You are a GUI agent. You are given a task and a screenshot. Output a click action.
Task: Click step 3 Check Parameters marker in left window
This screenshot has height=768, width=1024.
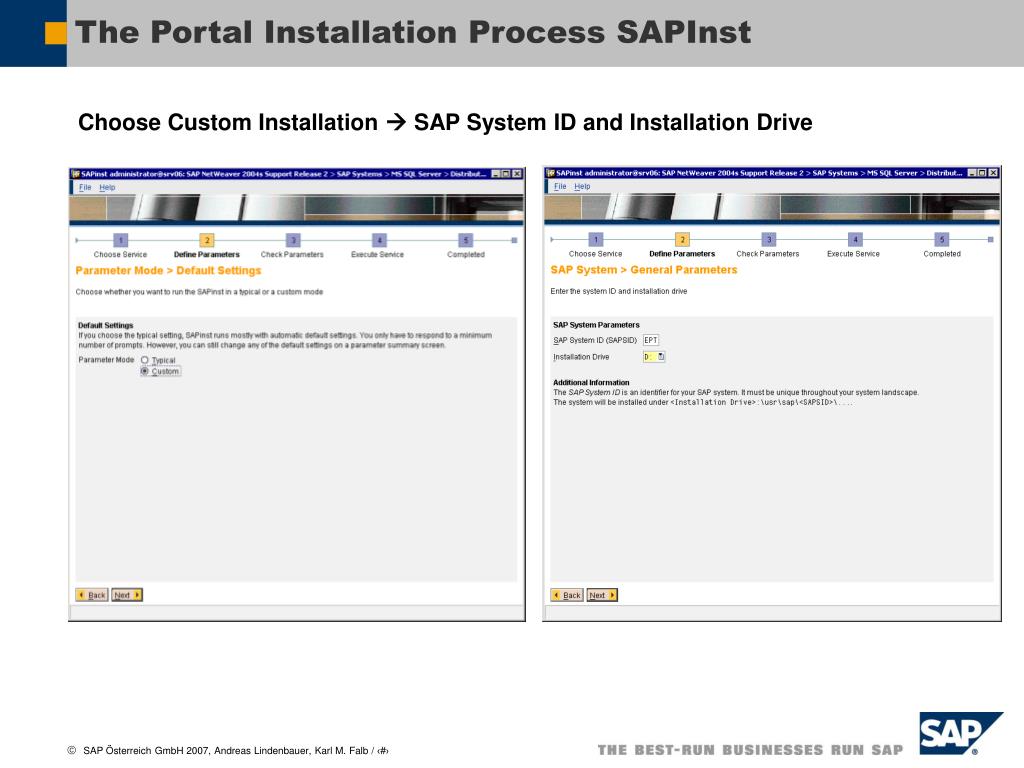click(x=293, y=240)
